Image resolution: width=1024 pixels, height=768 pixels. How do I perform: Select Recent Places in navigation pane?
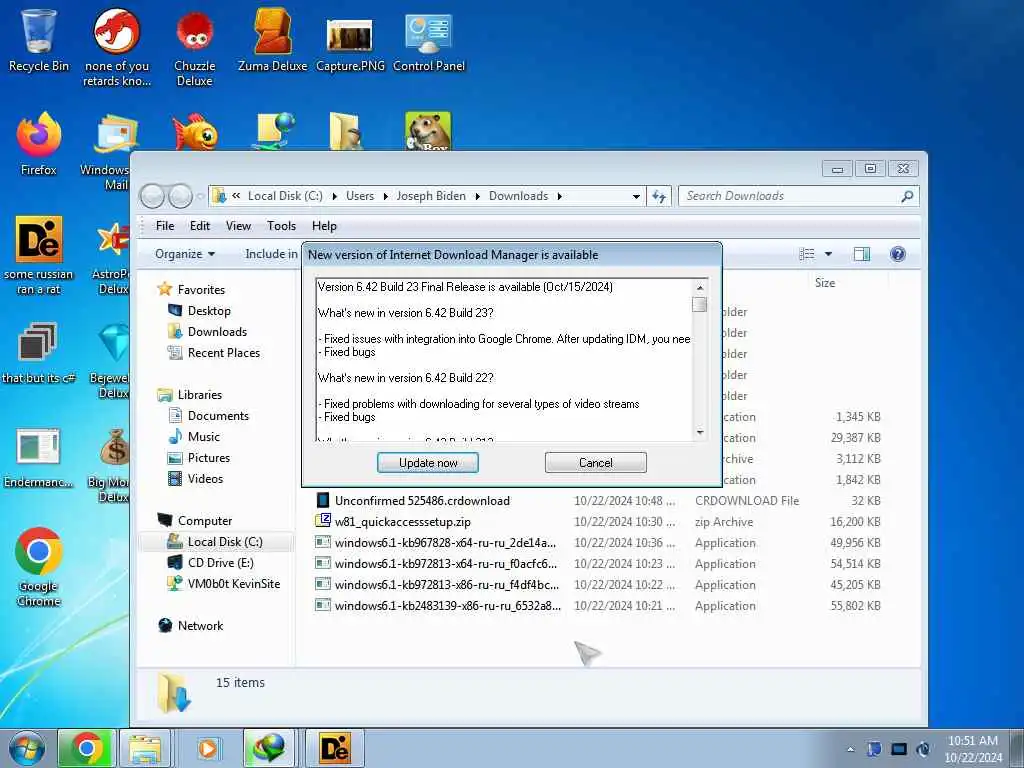click(x=223, y=353)
